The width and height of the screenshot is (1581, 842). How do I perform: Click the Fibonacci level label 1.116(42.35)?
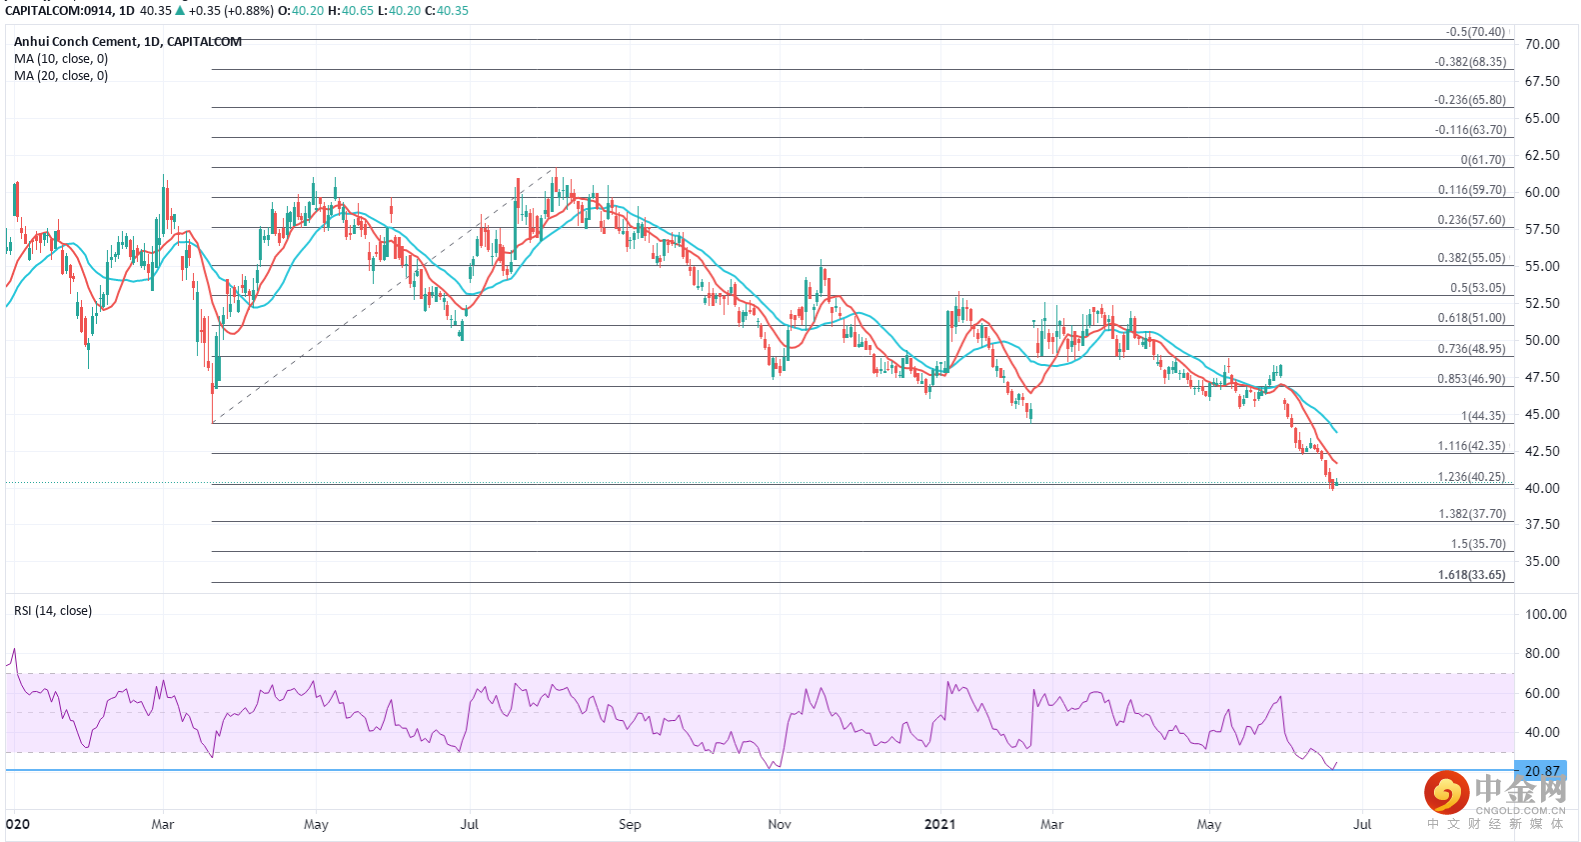point(1472,446)
